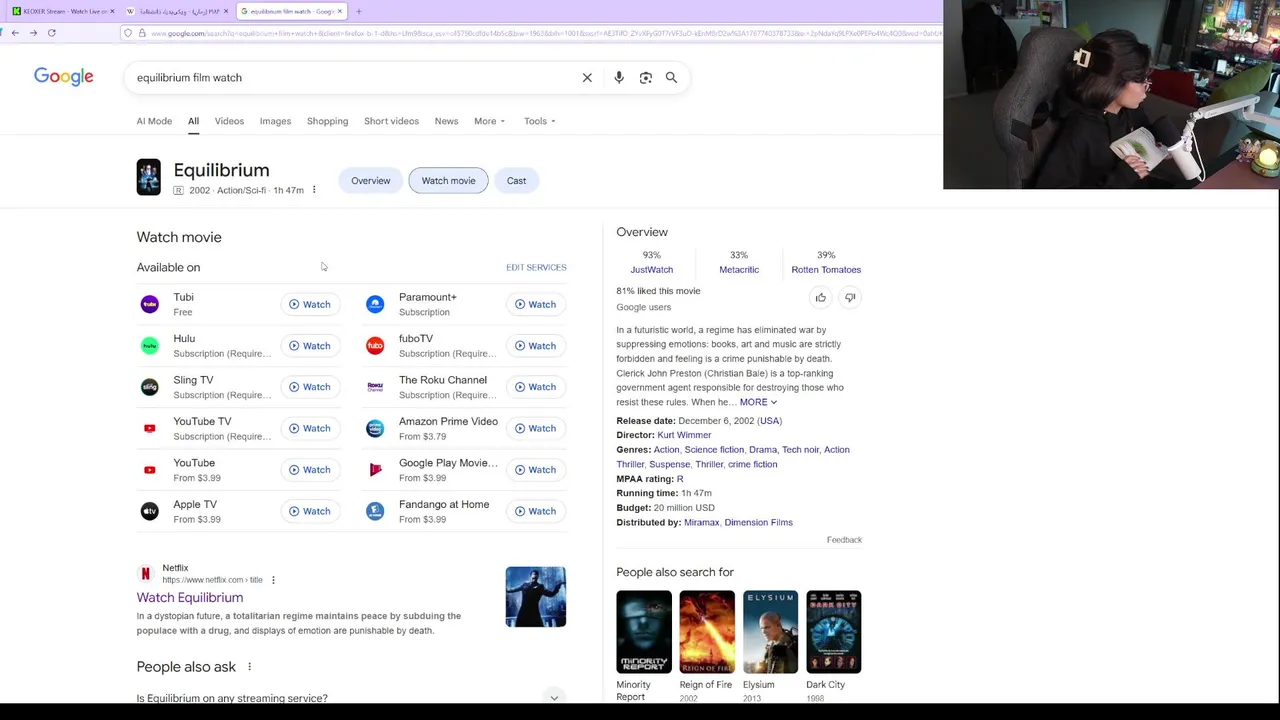1280x720 pixels.
Task: Click the YouTube TV service icon
Action: (149, 428)
